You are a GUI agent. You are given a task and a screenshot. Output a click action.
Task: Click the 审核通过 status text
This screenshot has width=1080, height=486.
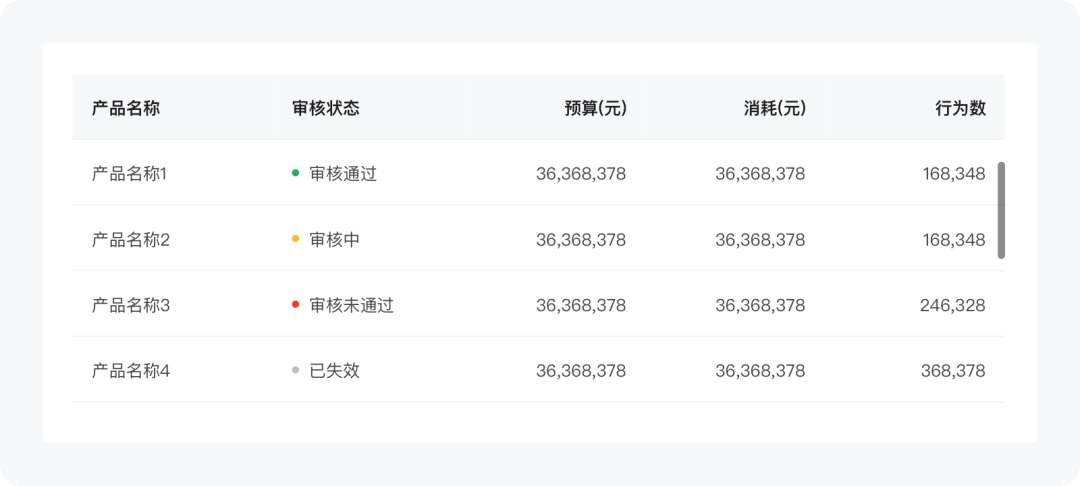point(343,173)
